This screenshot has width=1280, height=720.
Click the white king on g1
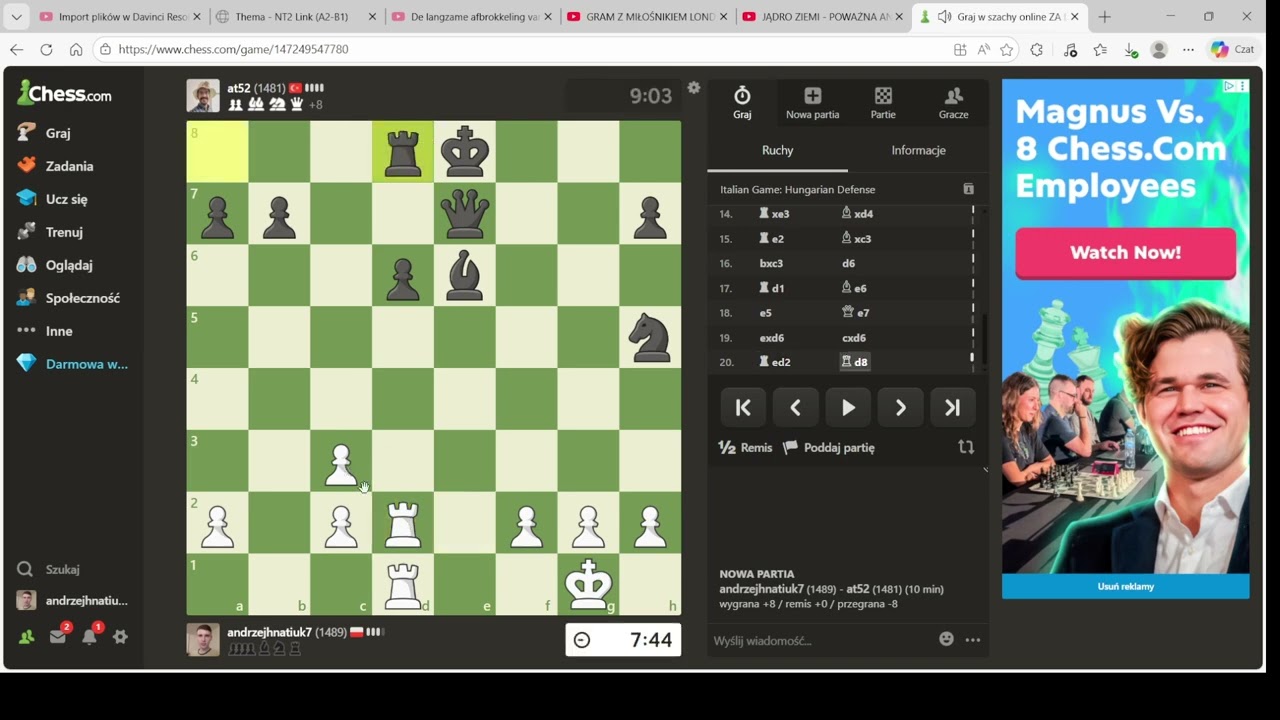point(589,585)
